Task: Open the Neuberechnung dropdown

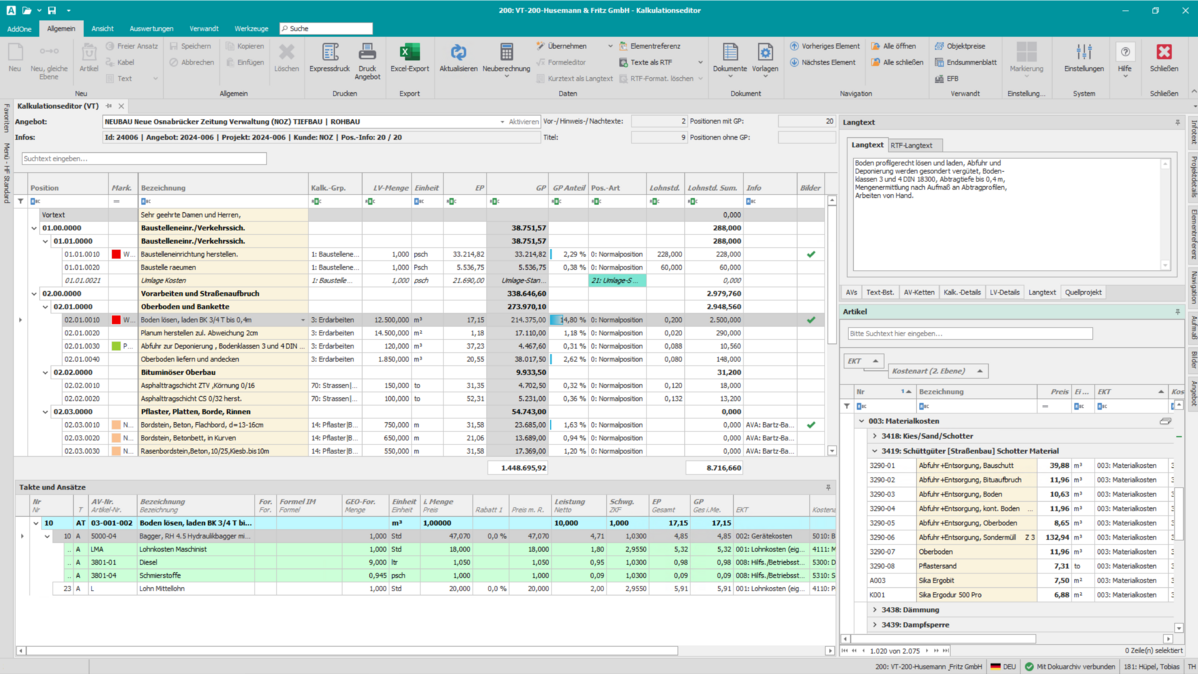Action: pos(506,77)
